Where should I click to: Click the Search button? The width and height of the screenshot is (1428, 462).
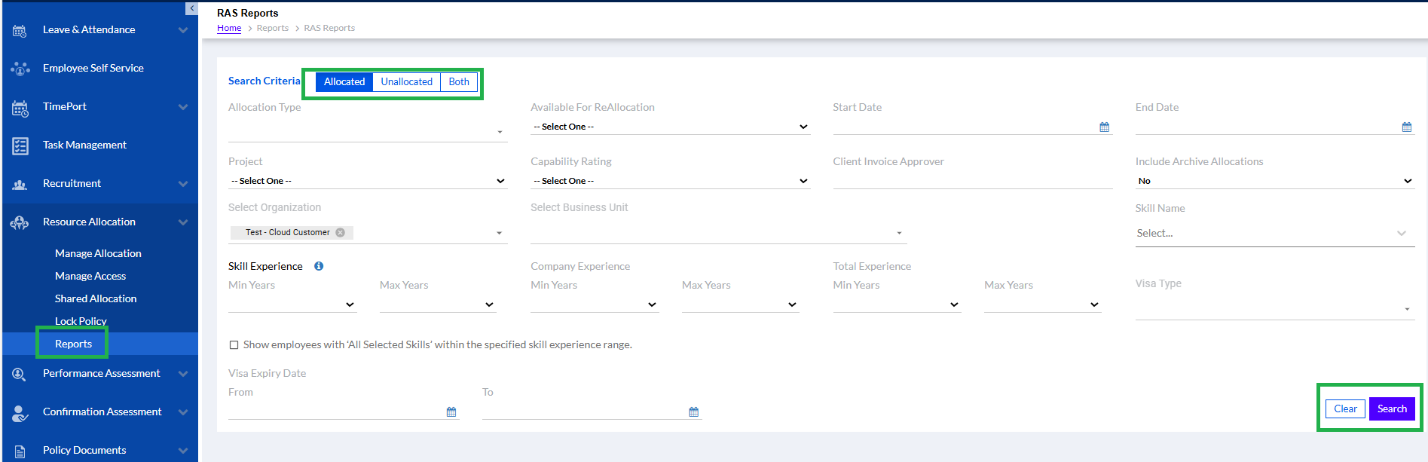(1392, 408)
